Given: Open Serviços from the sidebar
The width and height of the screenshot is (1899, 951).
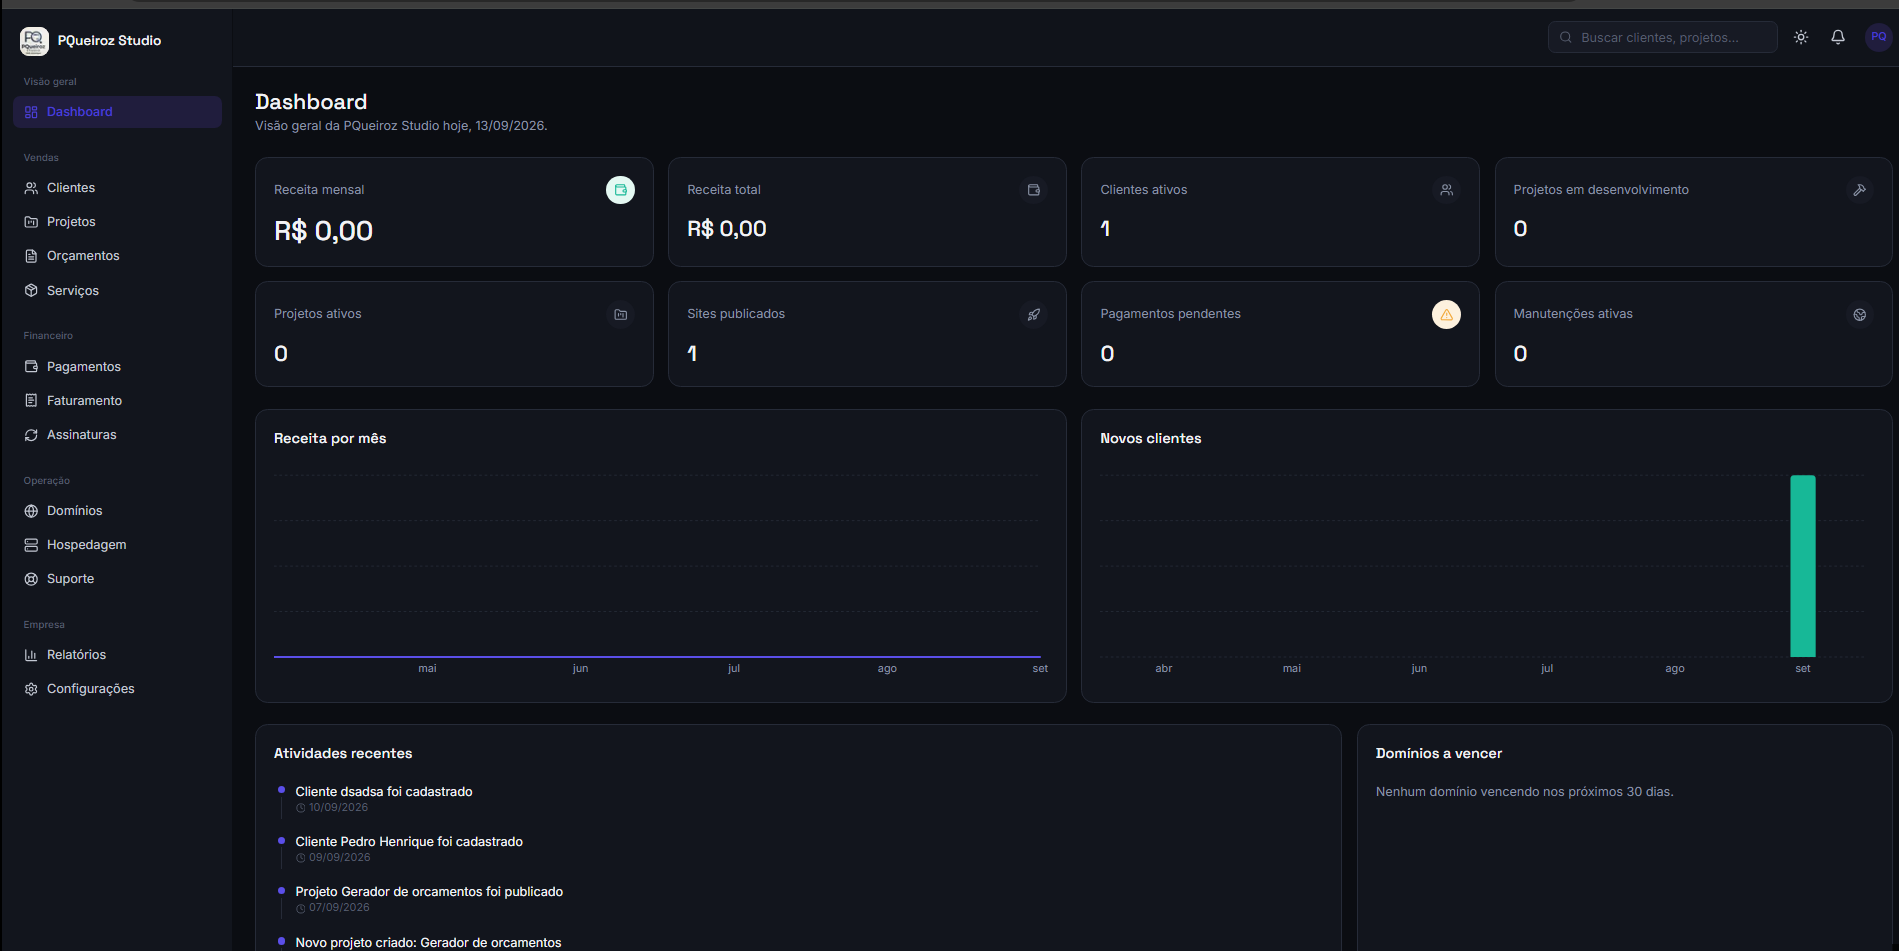Looking at the screenshot, I should pos(118,291).
